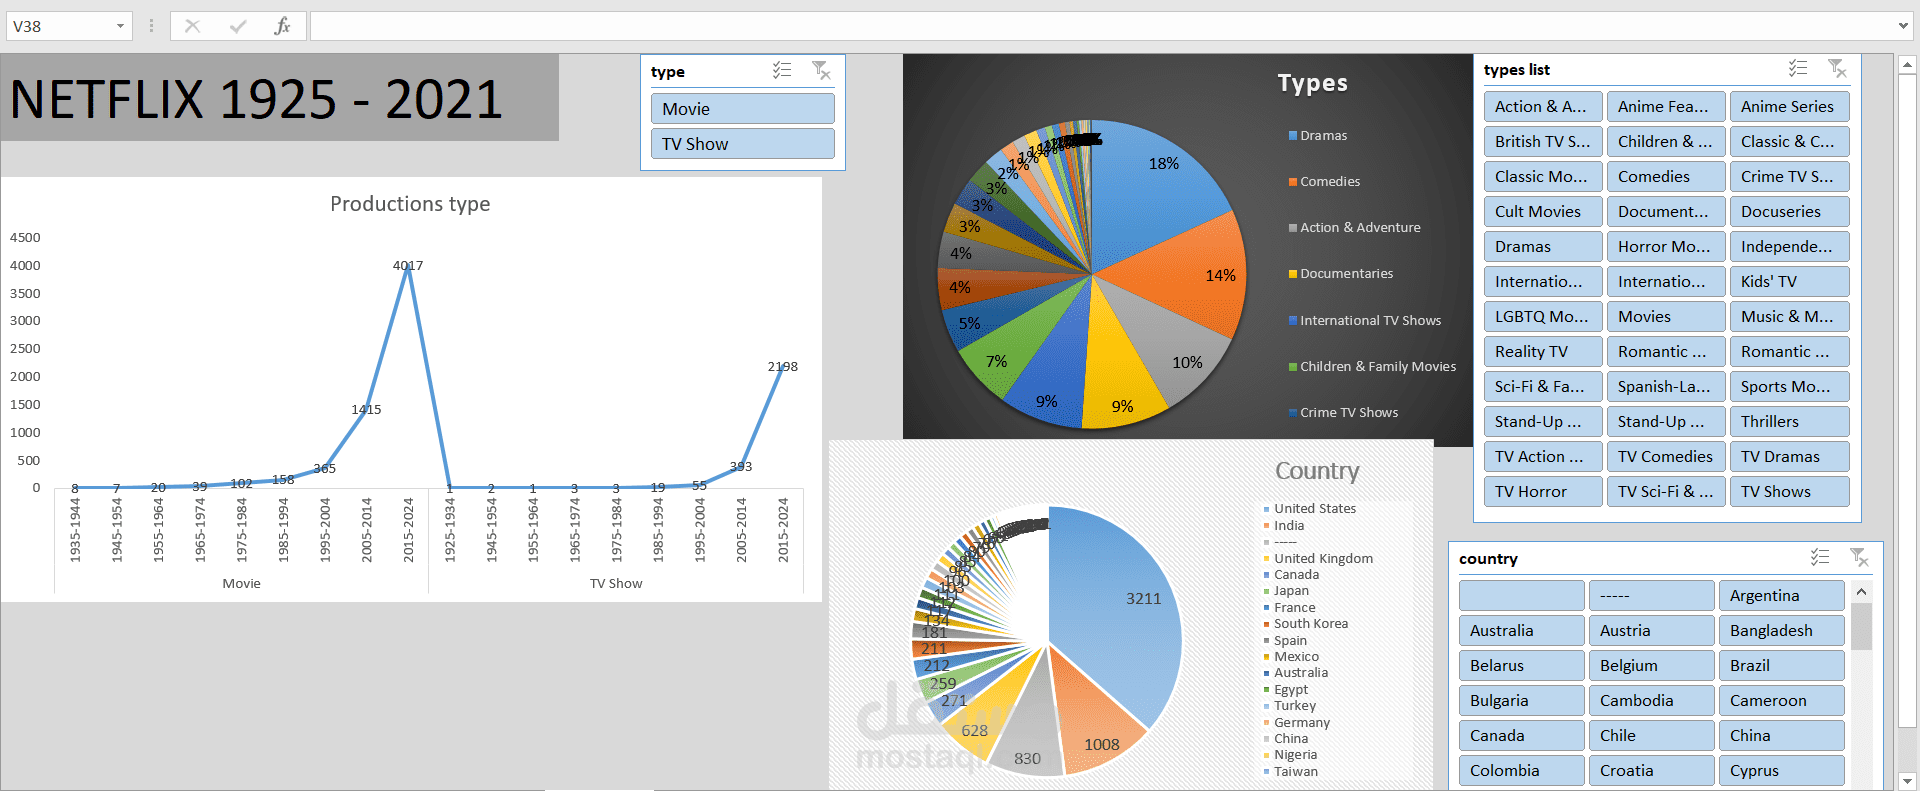Viewport: 1920px width, 791px height.
Task: Select the NETFLIX 1925 - 2021 title
Action: [256, 100]
